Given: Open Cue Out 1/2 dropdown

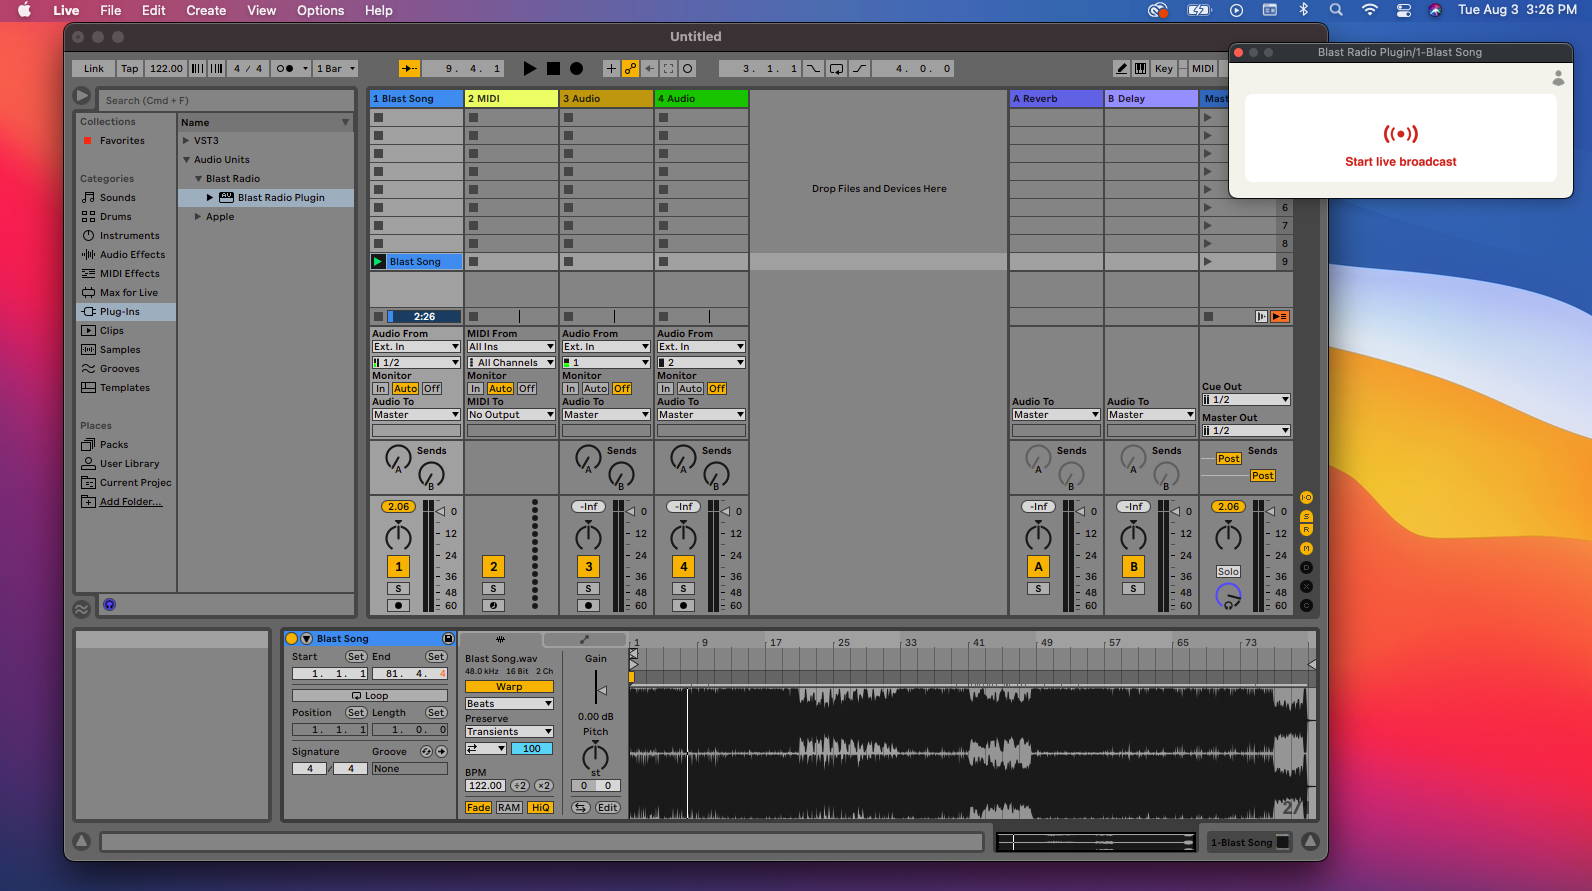Looking at the screenshot, I should (x=1245, y=399).
